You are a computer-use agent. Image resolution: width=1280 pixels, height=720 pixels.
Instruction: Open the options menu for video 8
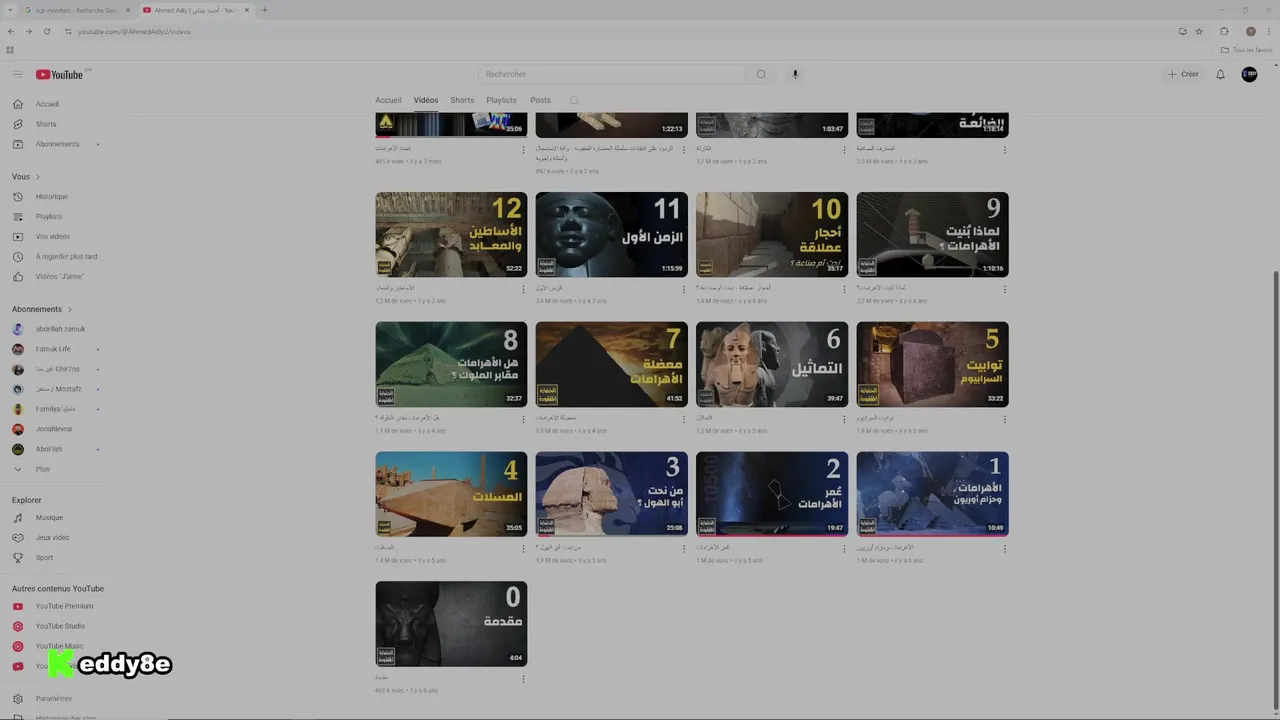coord(523,420)
